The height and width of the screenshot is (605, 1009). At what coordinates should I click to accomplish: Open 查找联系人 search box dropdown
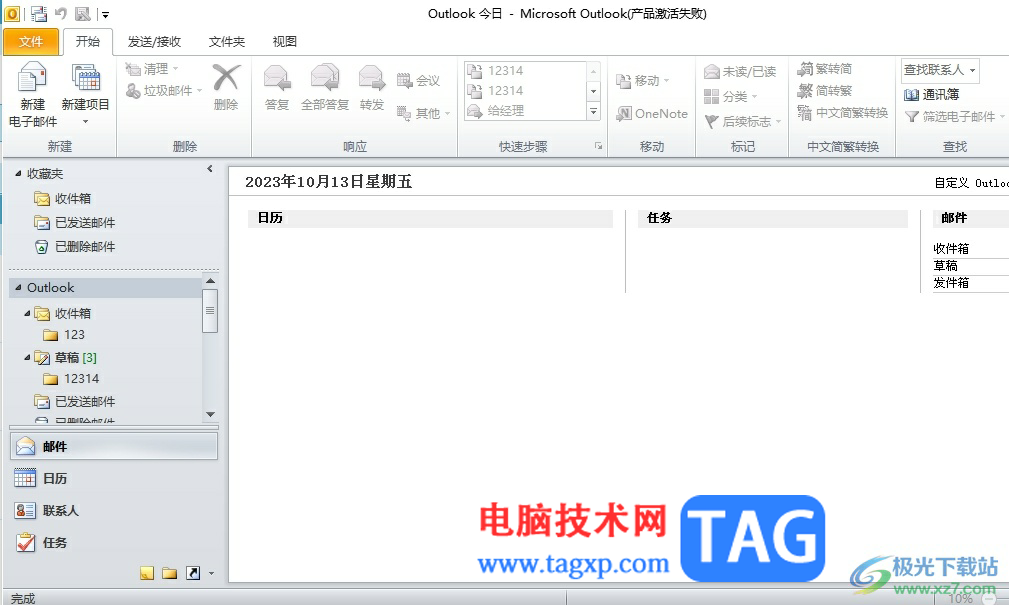point(972,70)
